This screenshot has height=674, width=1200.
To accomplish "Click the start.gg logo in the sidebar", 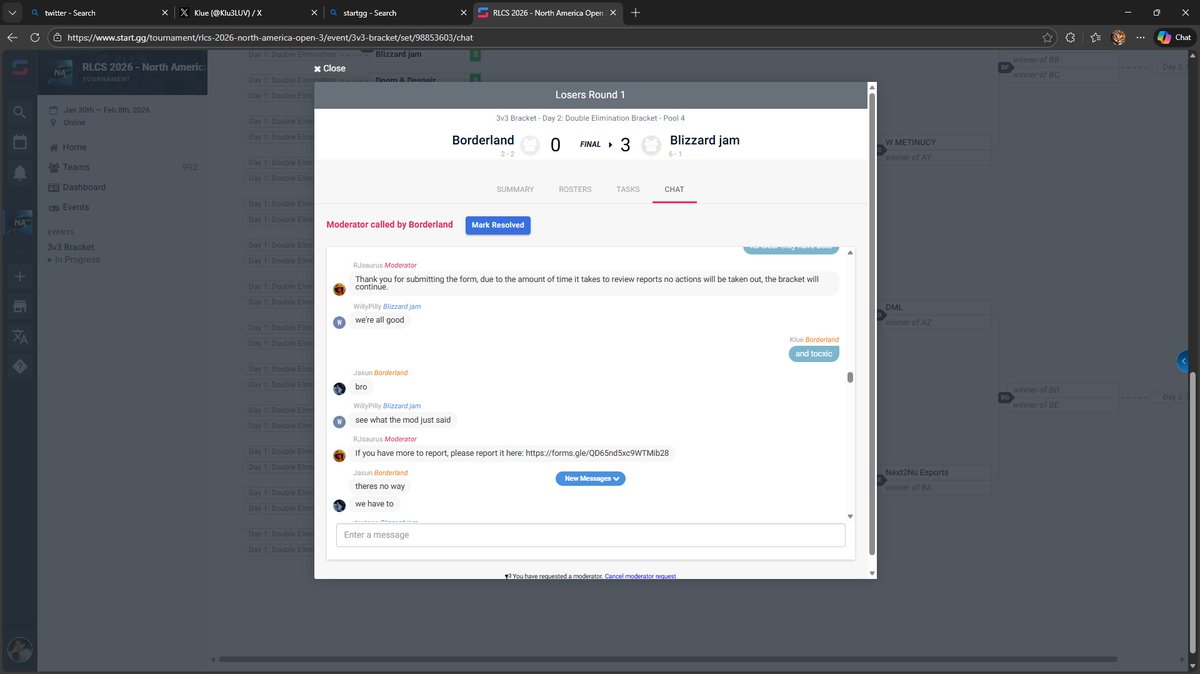I will pyautogui.click(x=19, y=70).
